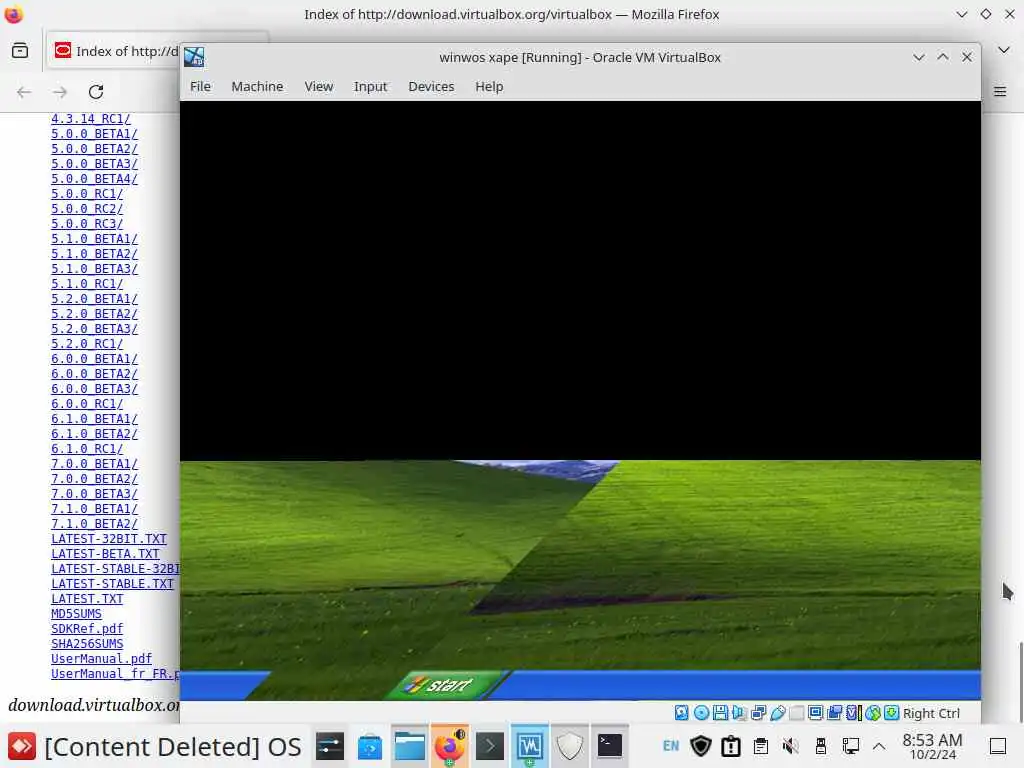This screenshot has width=1024, height=768.
Task: Click the USB devices icon in VirtualBox status bar
Action: point(777,713)
